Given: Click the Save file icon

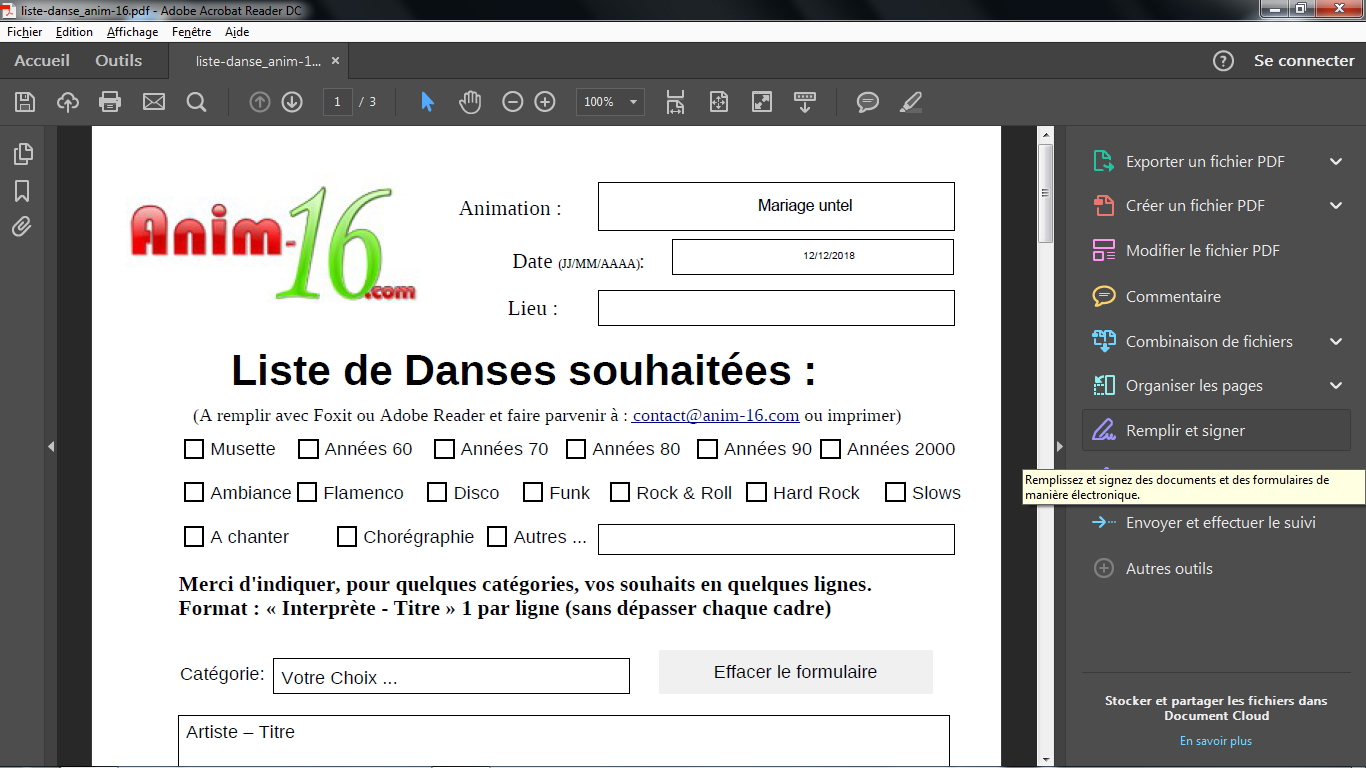Looking at the screenshot, I should [25, 102].
